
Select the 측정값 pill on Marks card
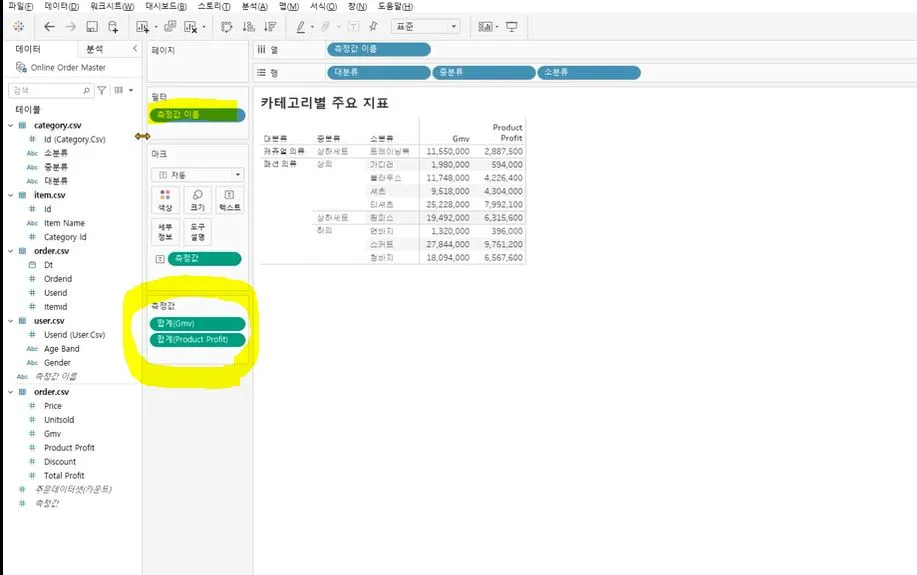click(x=205, y=259)
